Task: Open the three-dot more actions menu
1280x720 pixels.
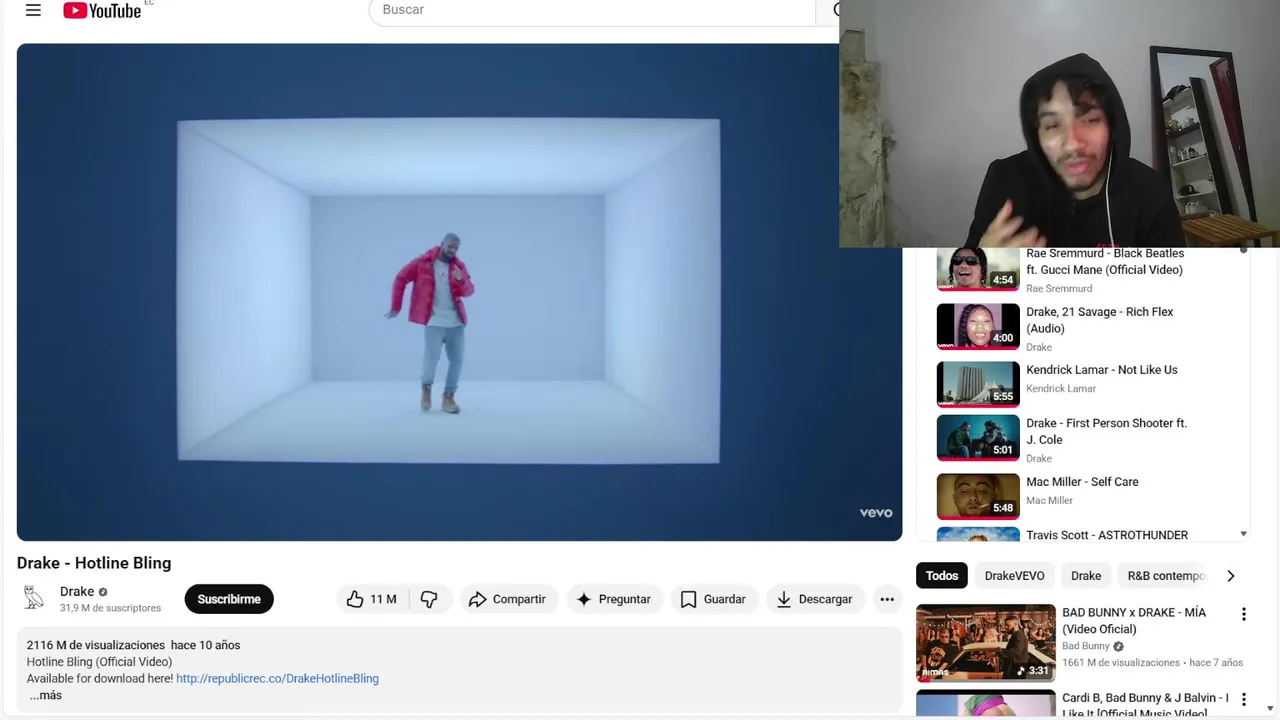Action: [887, 599]
